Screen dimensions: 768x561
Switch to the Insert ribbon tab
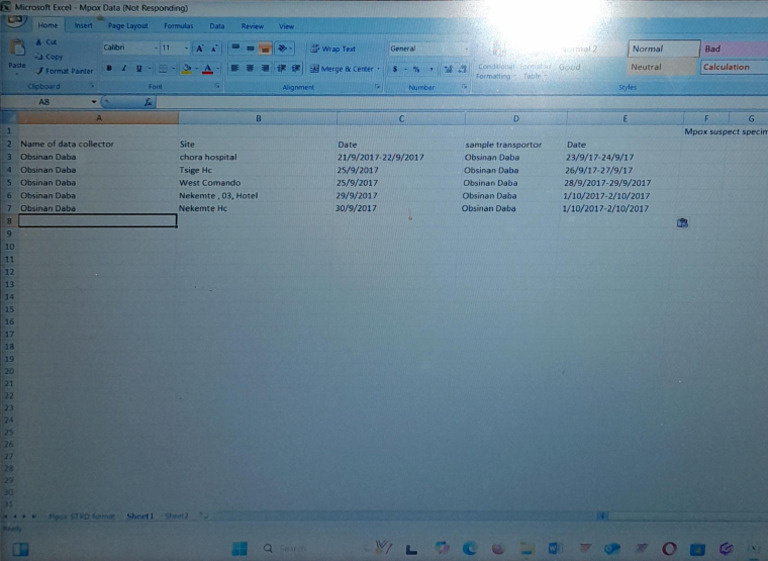click(x=83, y=25)
